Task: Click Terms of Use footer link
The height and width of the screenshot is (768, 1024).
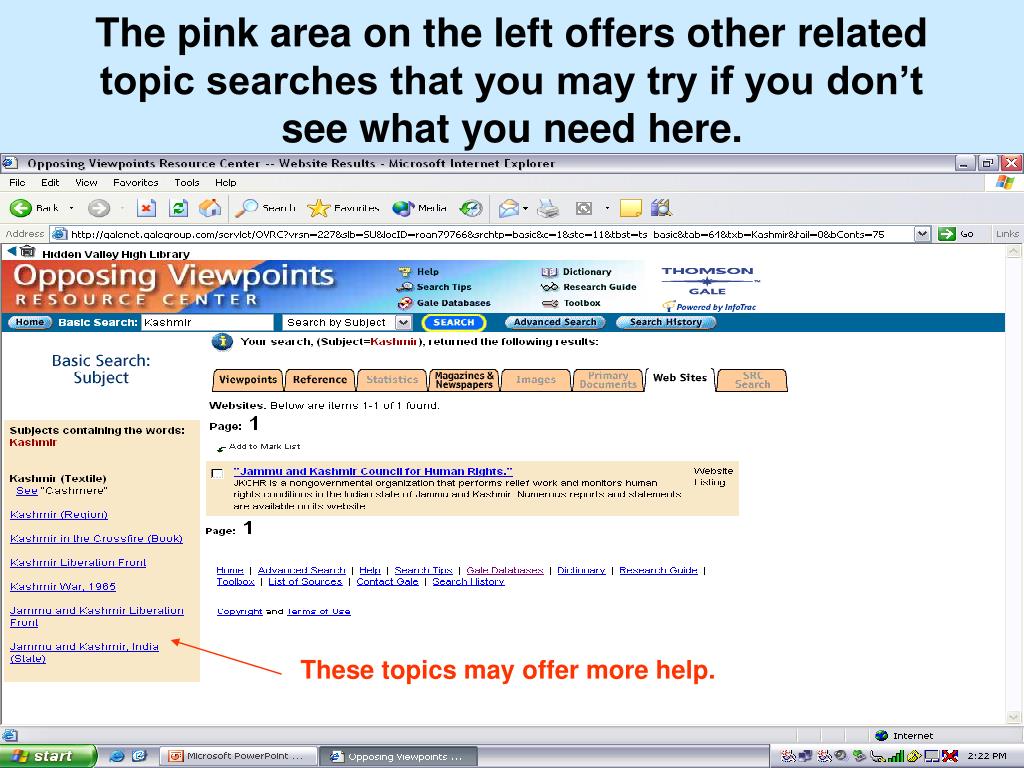Action: [318, 611]
